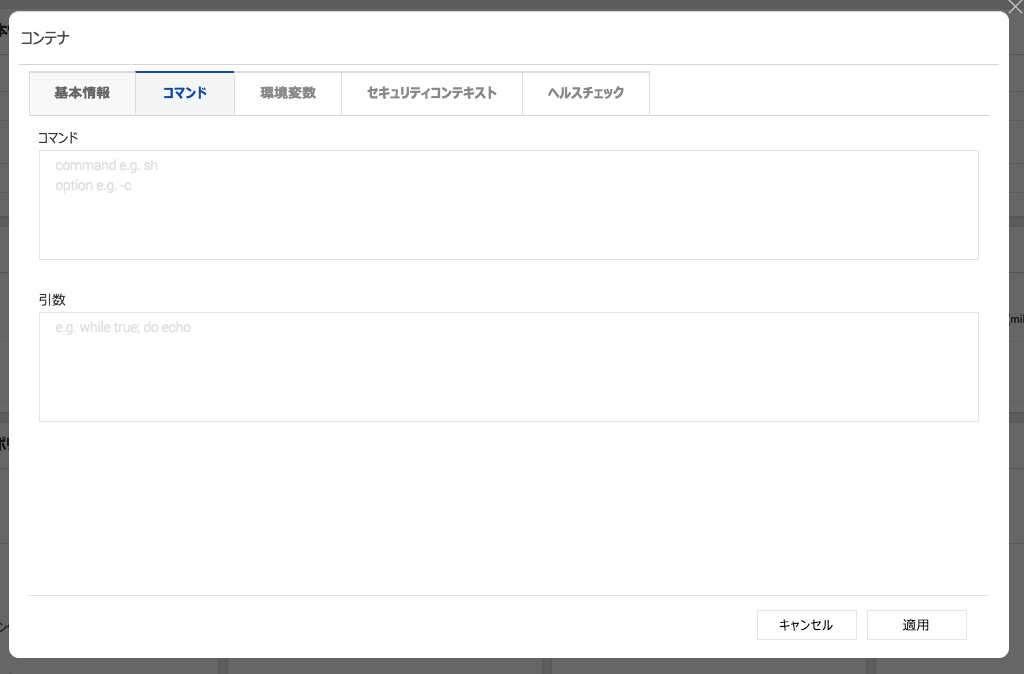The image size is (1024, 674).
Task: Click footer area left of キャンセル button
Action: [x=400, y=625]
